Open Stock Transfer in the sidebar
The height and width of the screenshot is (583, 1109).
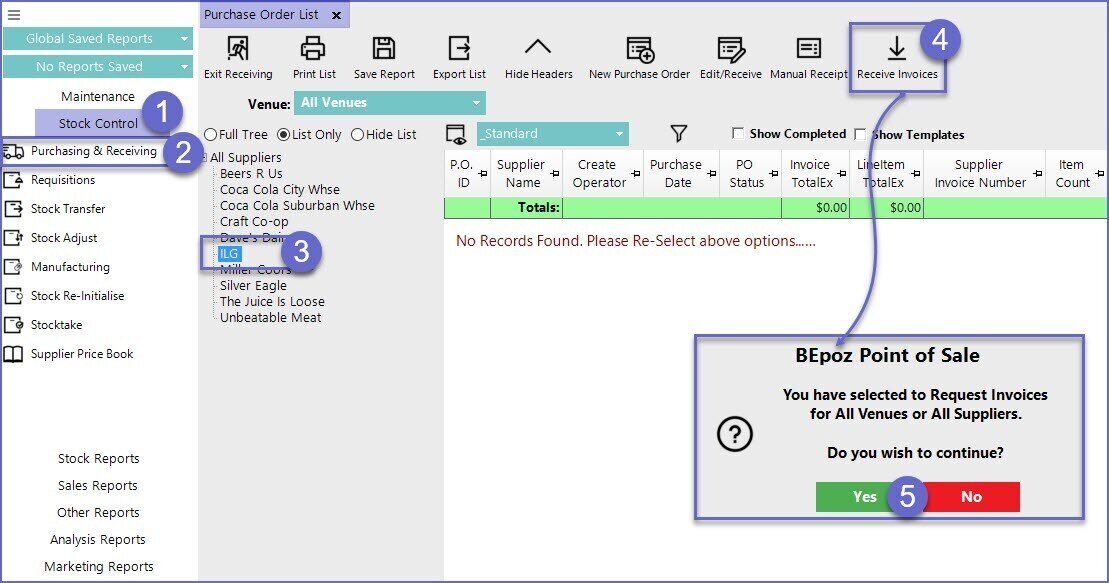tap(67, 209)
